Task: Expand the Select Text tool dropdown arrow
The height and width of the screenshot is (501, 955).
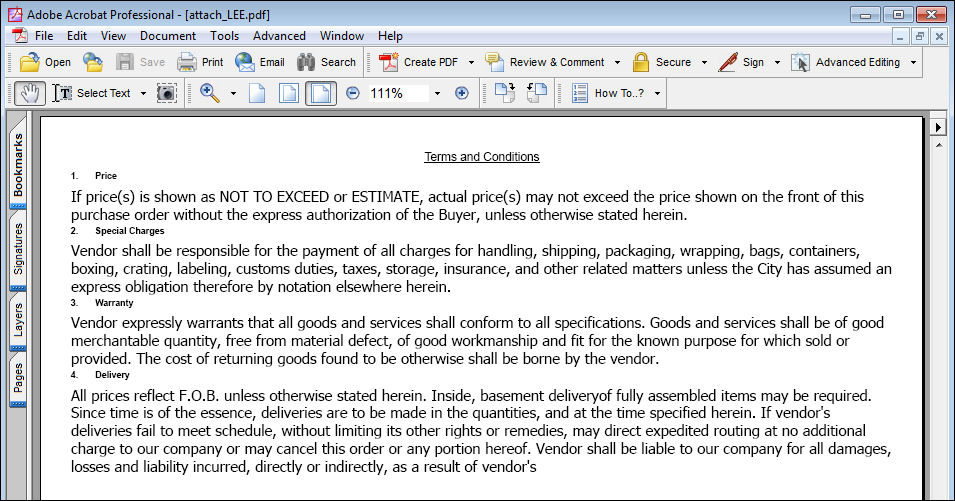Action: (143, 94)
